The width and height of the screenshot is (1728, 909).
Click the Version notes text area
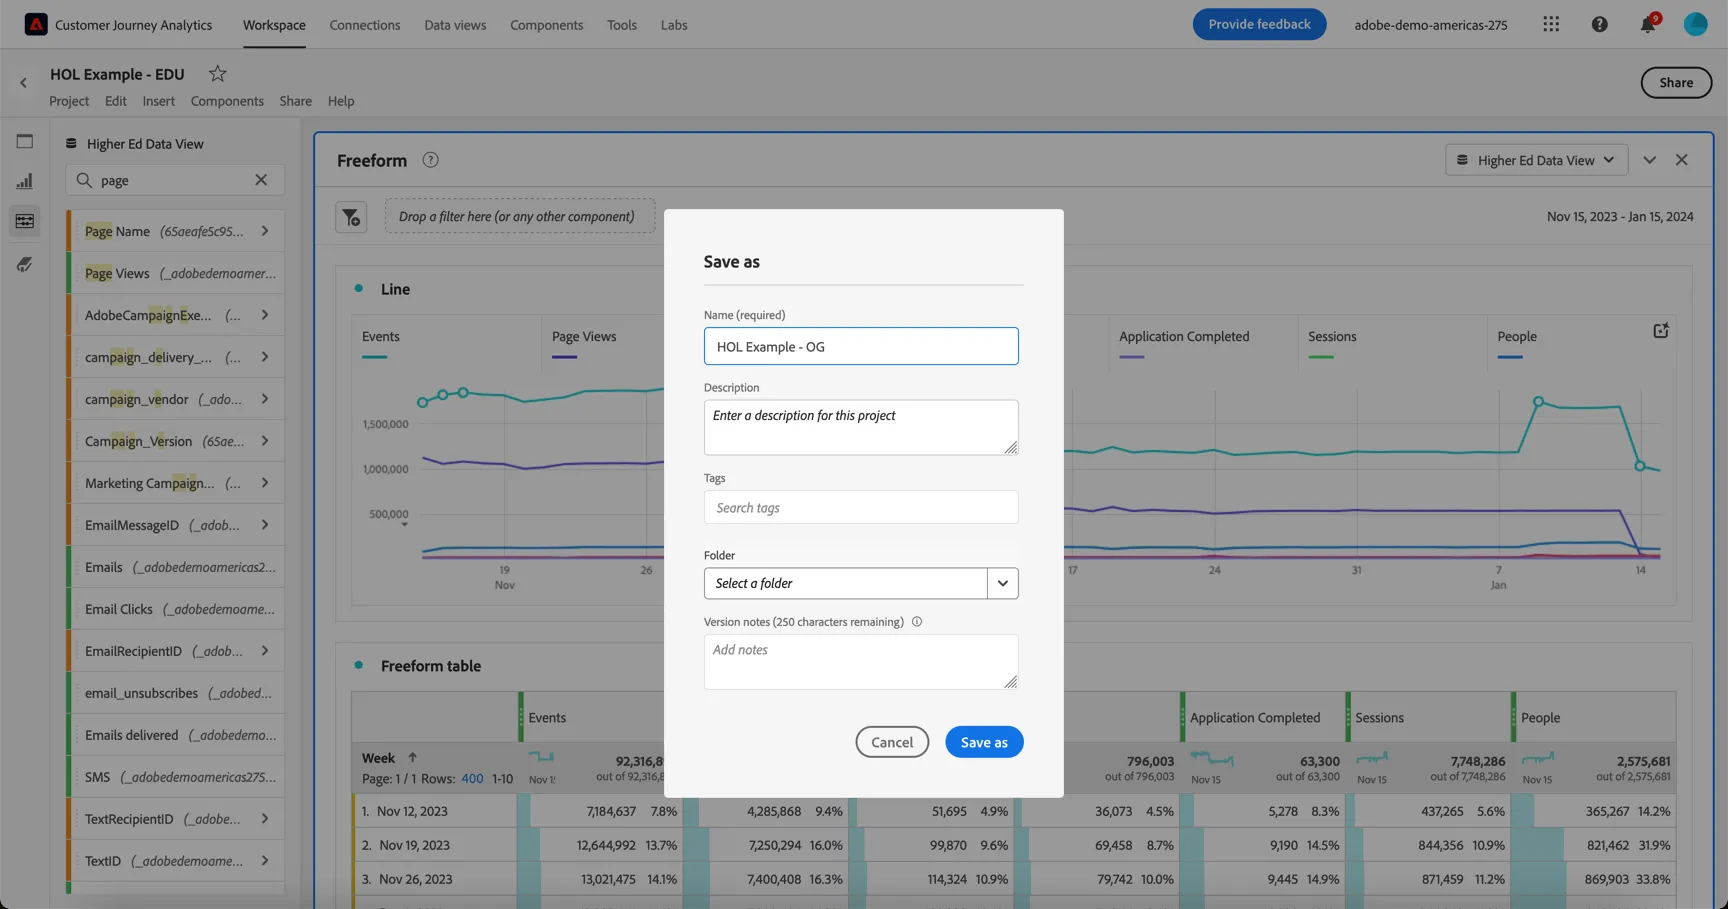pos(861,662)
